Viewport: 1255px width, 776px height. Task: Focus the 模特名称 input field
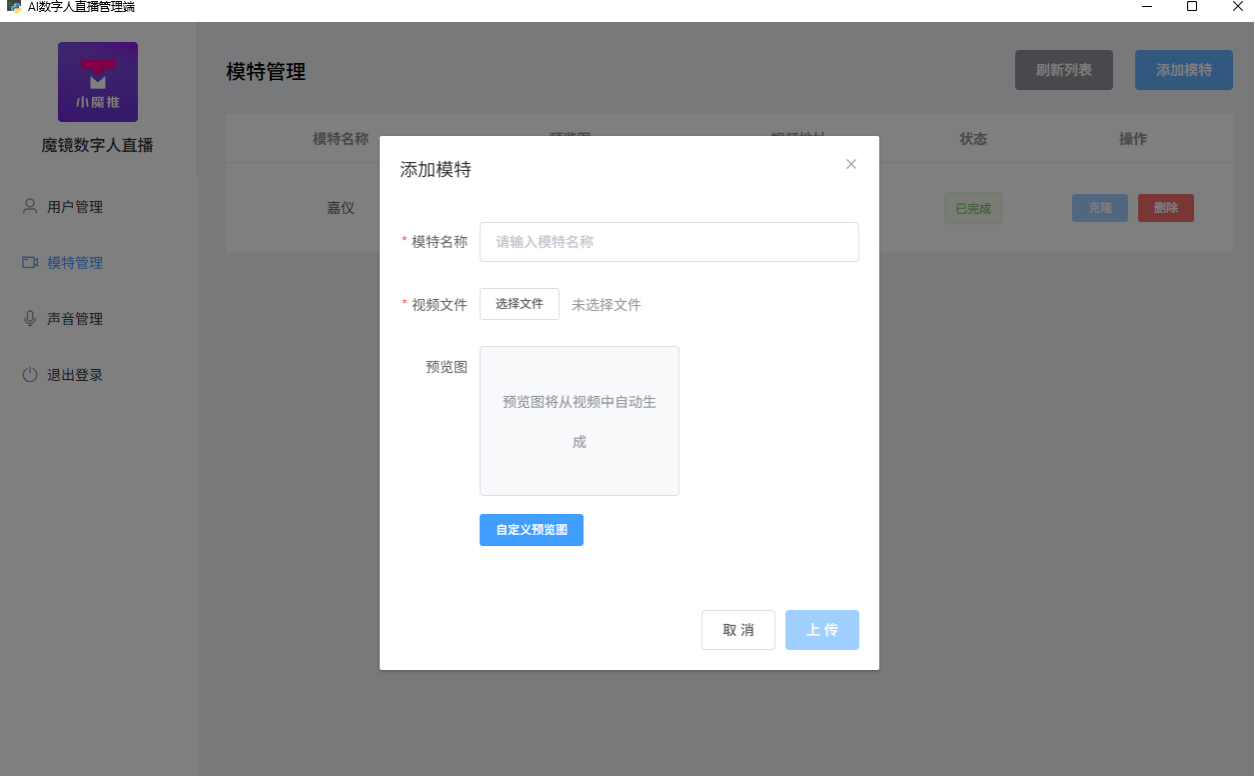pyautogui.click(x=669, y=242)
